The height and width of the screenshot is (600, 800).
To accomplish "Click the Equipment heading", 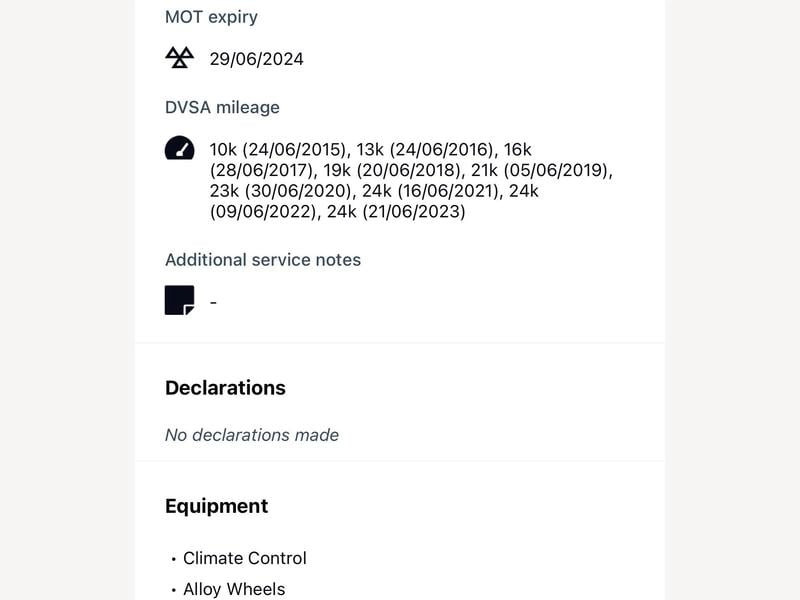I will tap(216, 506).
